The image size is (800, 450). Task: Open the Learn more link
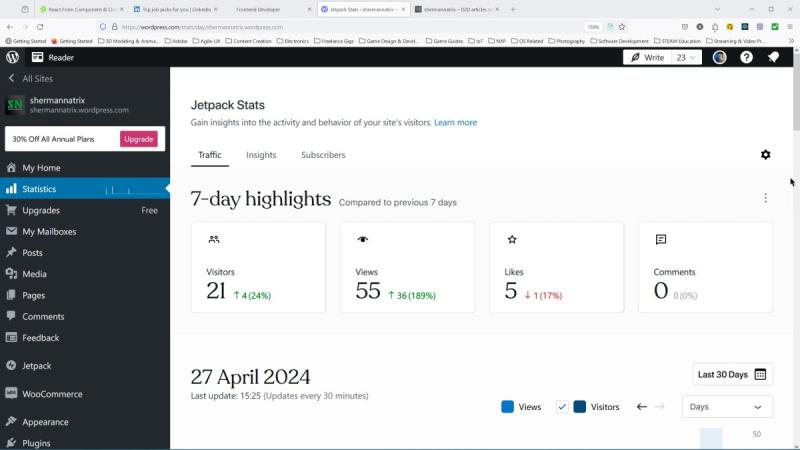tap(455, 122)
